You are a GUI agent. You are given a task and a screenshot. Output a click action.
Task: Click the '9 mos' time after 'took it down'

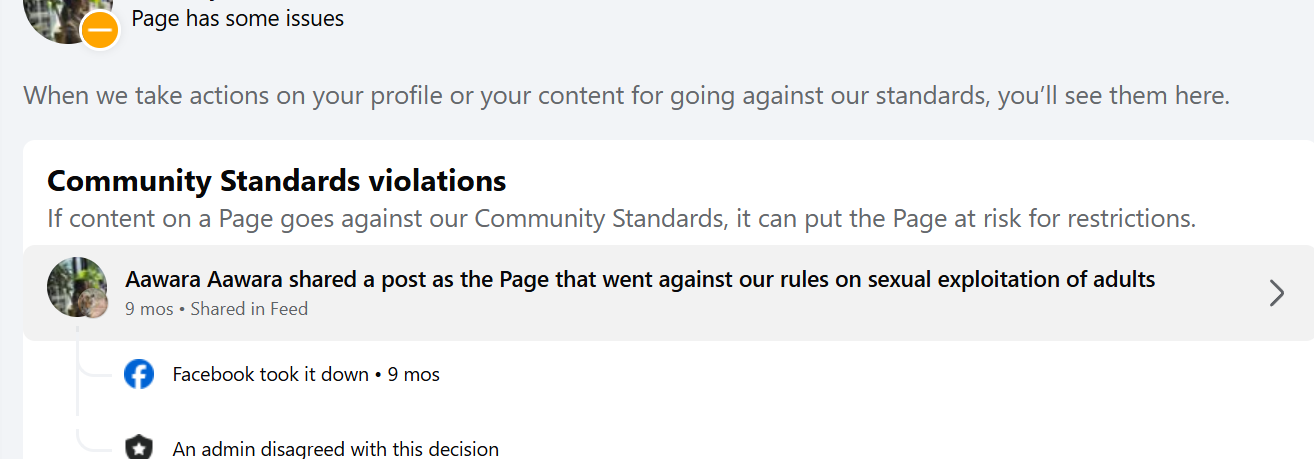tap(414, 375)
